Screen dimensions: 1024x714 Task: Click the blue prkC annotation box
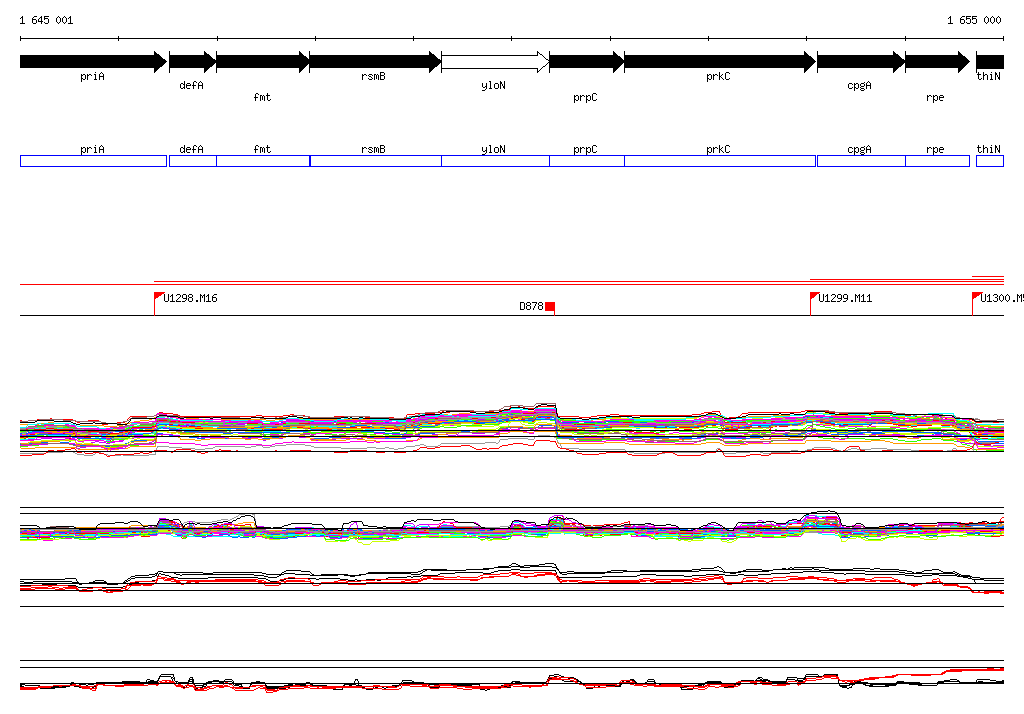(x=720, y=161)
